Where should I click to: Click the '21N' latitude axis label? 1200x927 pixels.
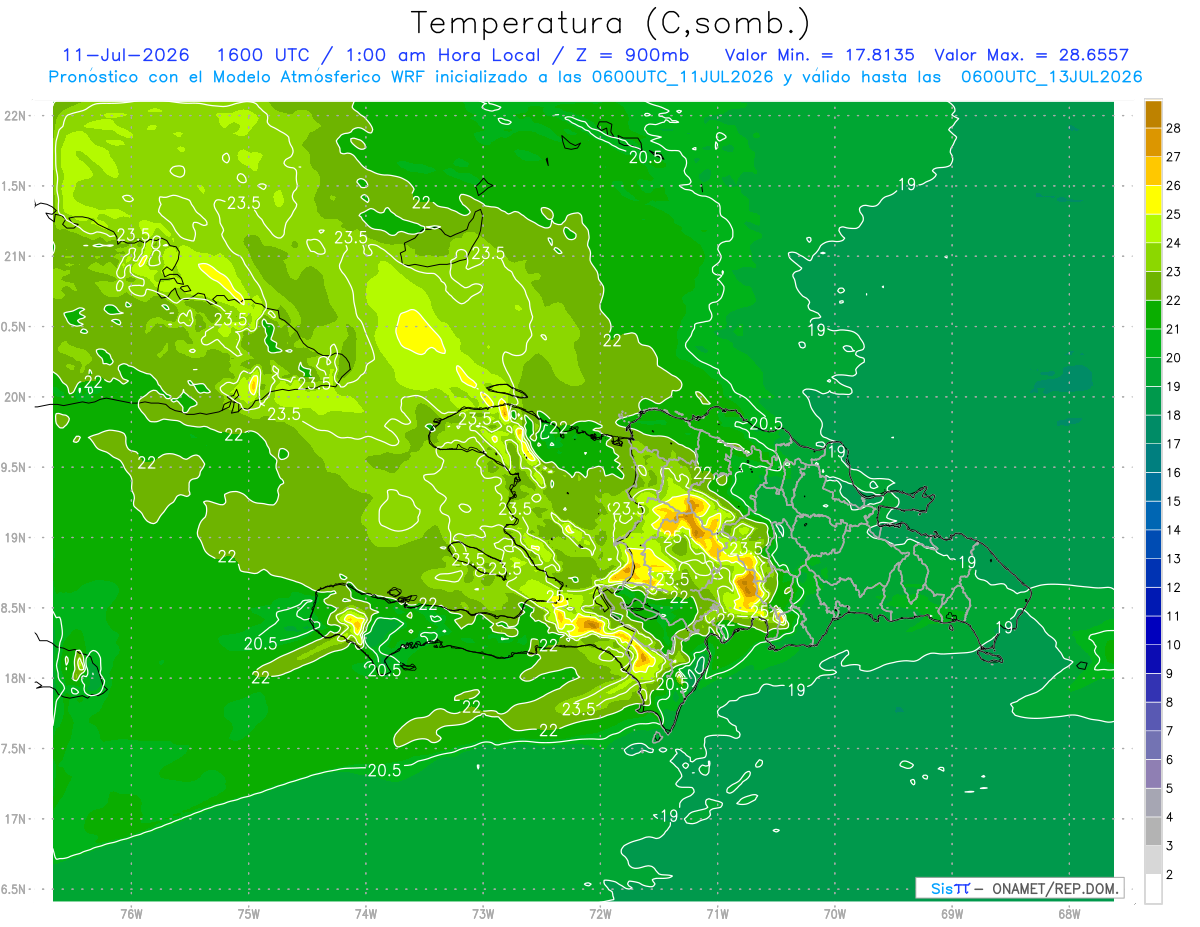pyautogui.click(x=16, y=256)
